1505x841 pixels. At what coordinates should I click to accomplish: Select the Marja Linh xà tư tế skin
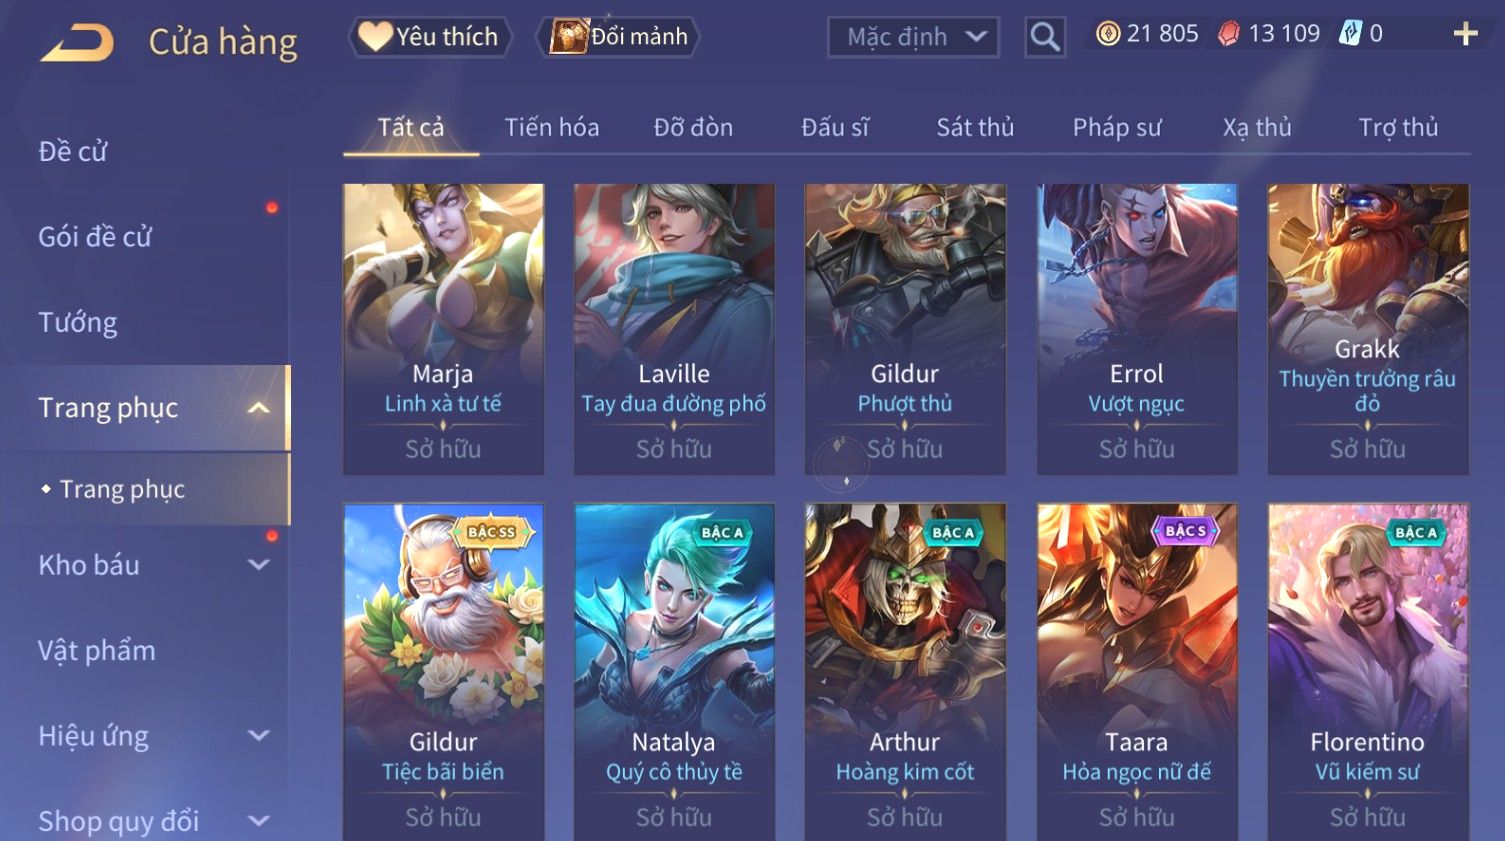[x=443, y=329]
